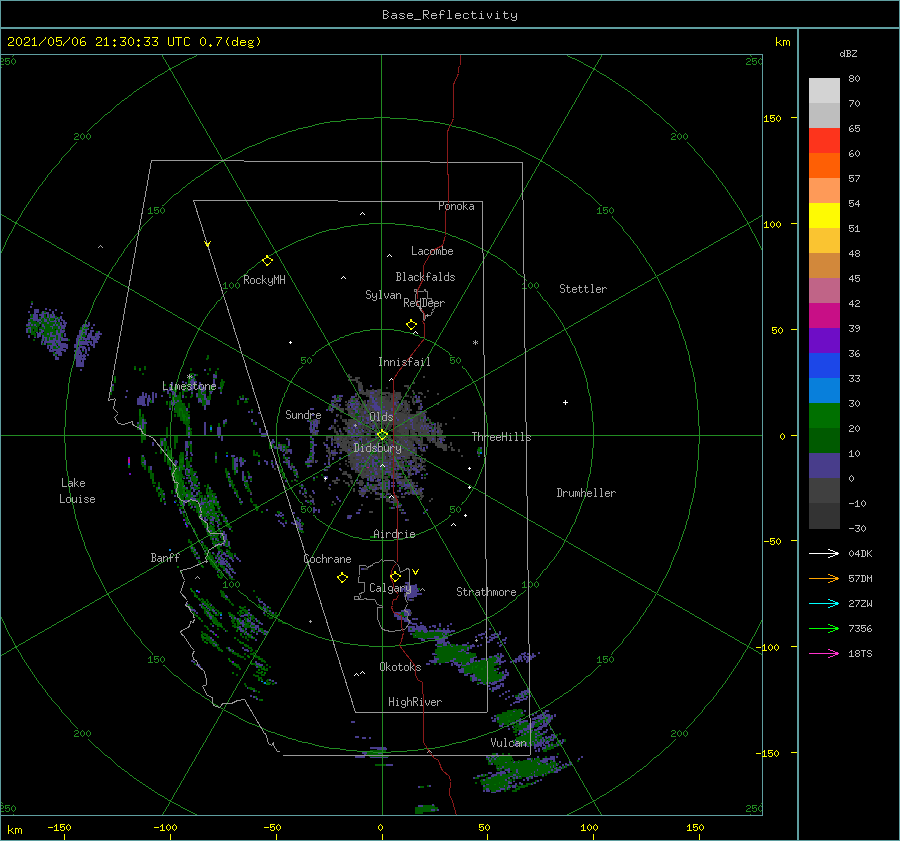Select the yellow diamond marker above Calgary label
Viewport: 900px width, 841px height.
[395, 576]
